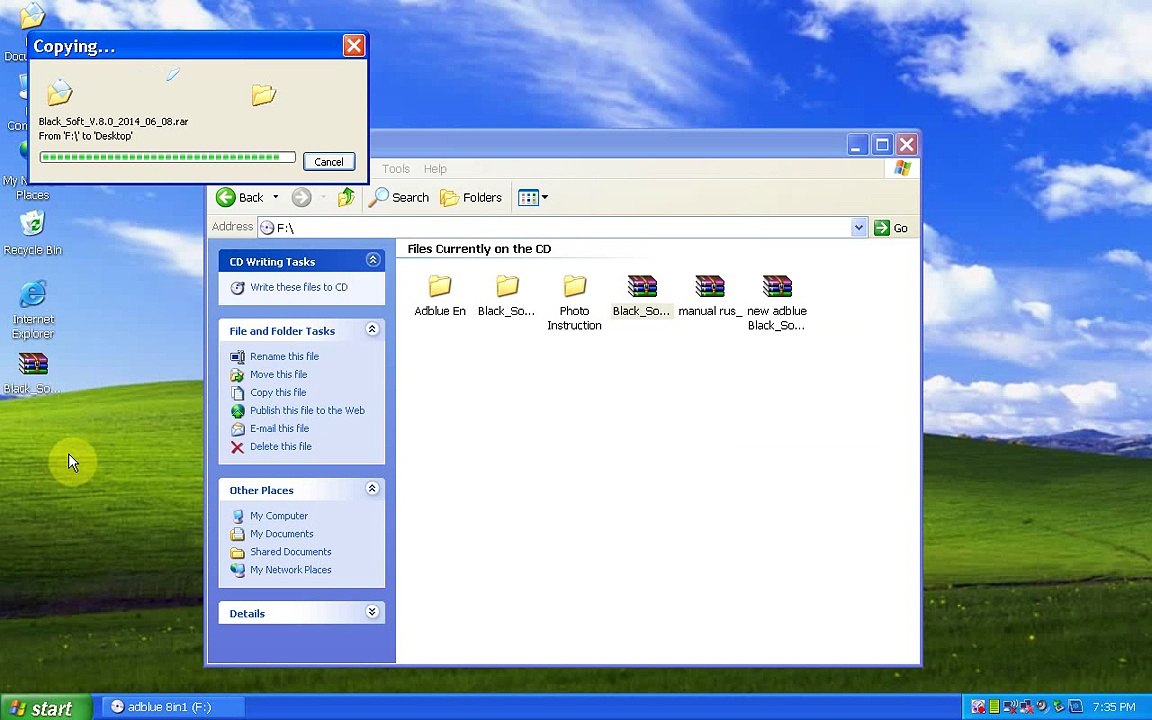
Task: Open the Help menu
Action: [x=435, y=169]
